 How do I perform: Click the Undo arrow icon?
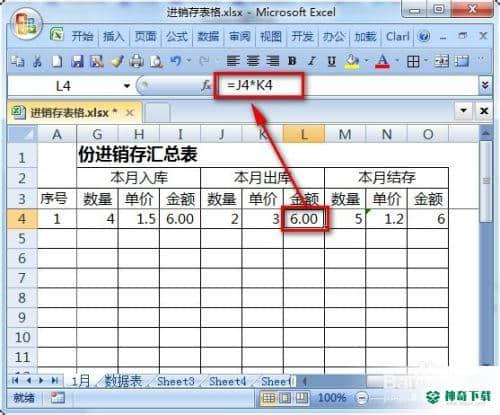(176, 61)
